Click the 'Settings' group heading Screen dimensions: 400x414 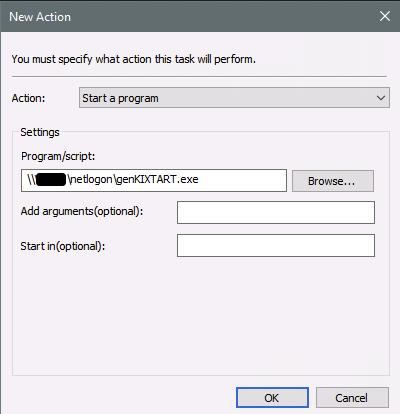coord(40,132)
